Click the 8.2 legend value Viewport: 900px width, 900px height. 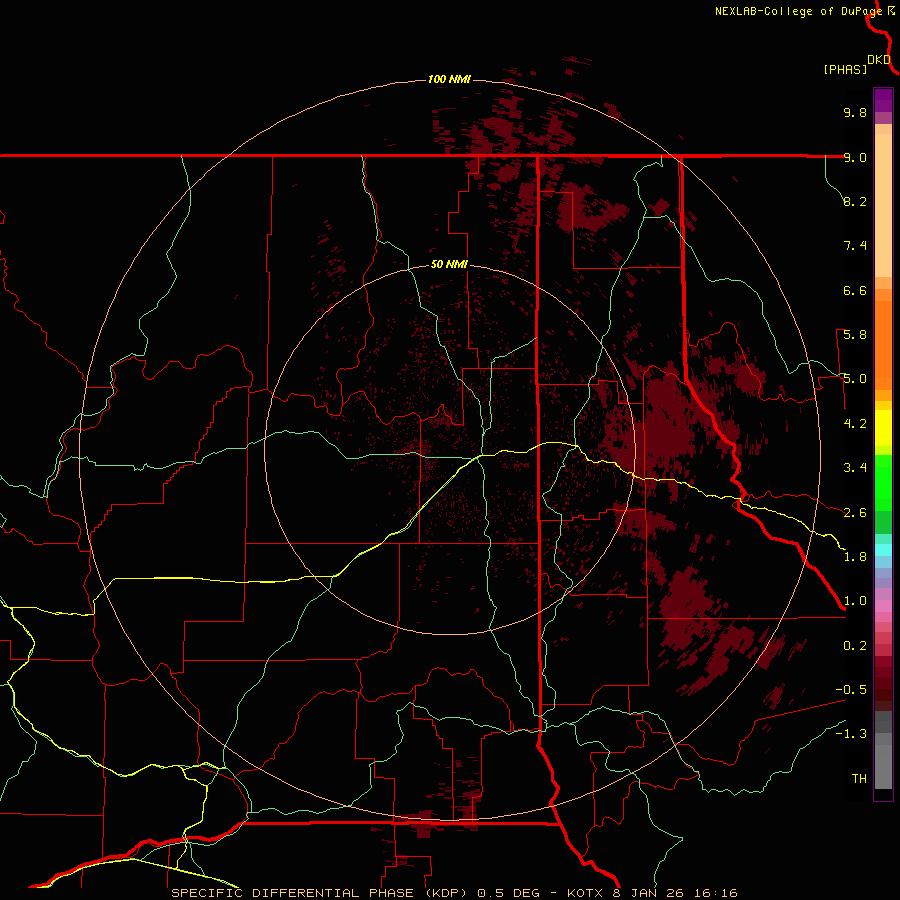[855, 201]
